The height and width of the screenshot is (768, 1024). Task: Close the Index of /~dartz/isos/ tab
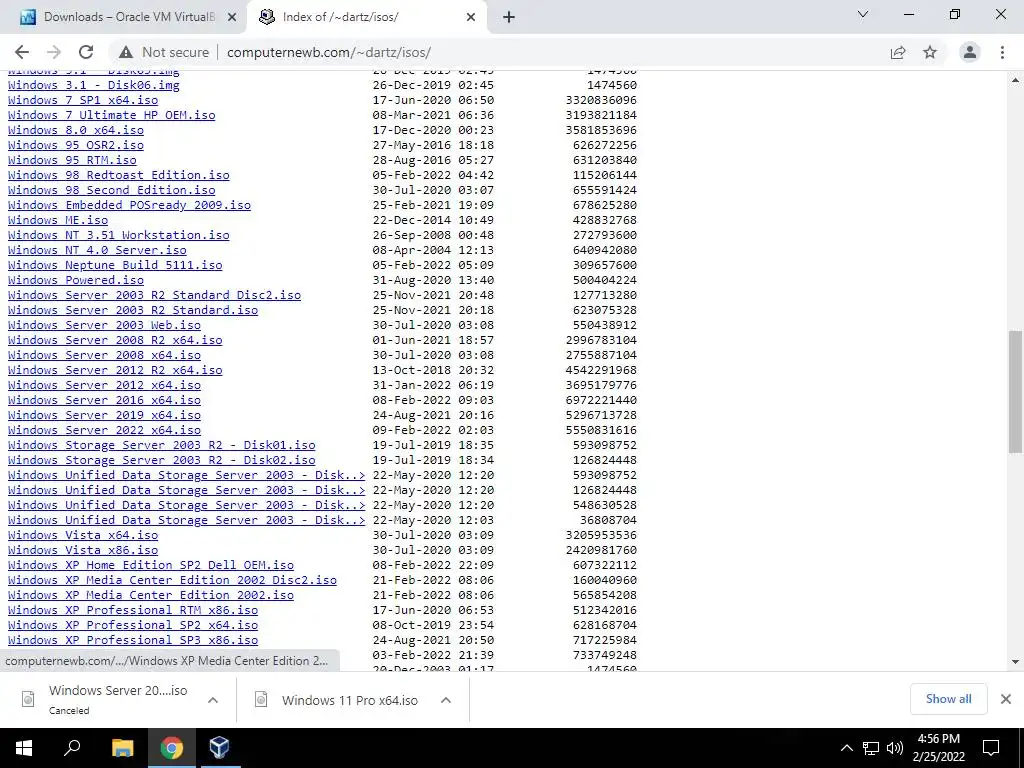click(x=471, y=17)
